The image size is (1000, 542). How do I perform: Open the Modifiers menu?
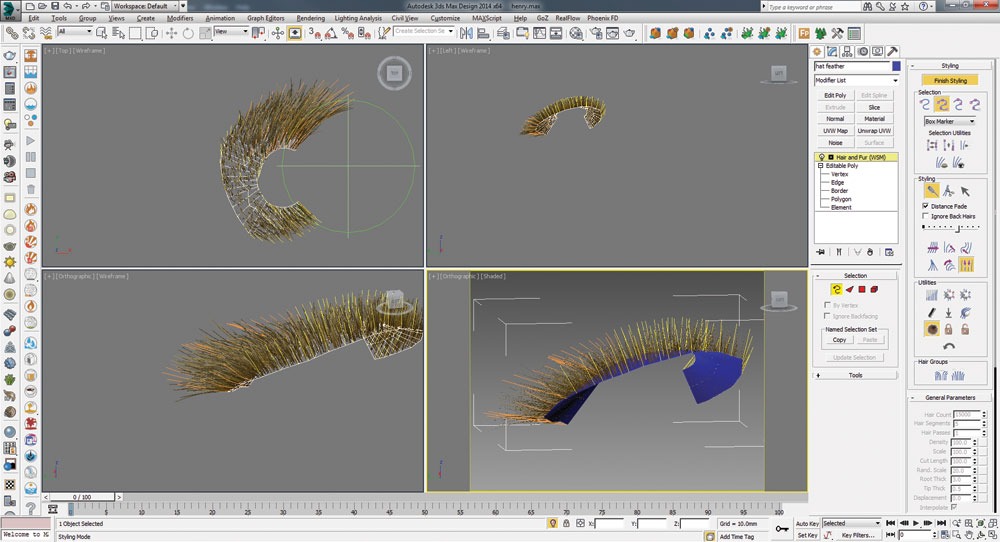point(180,18)
